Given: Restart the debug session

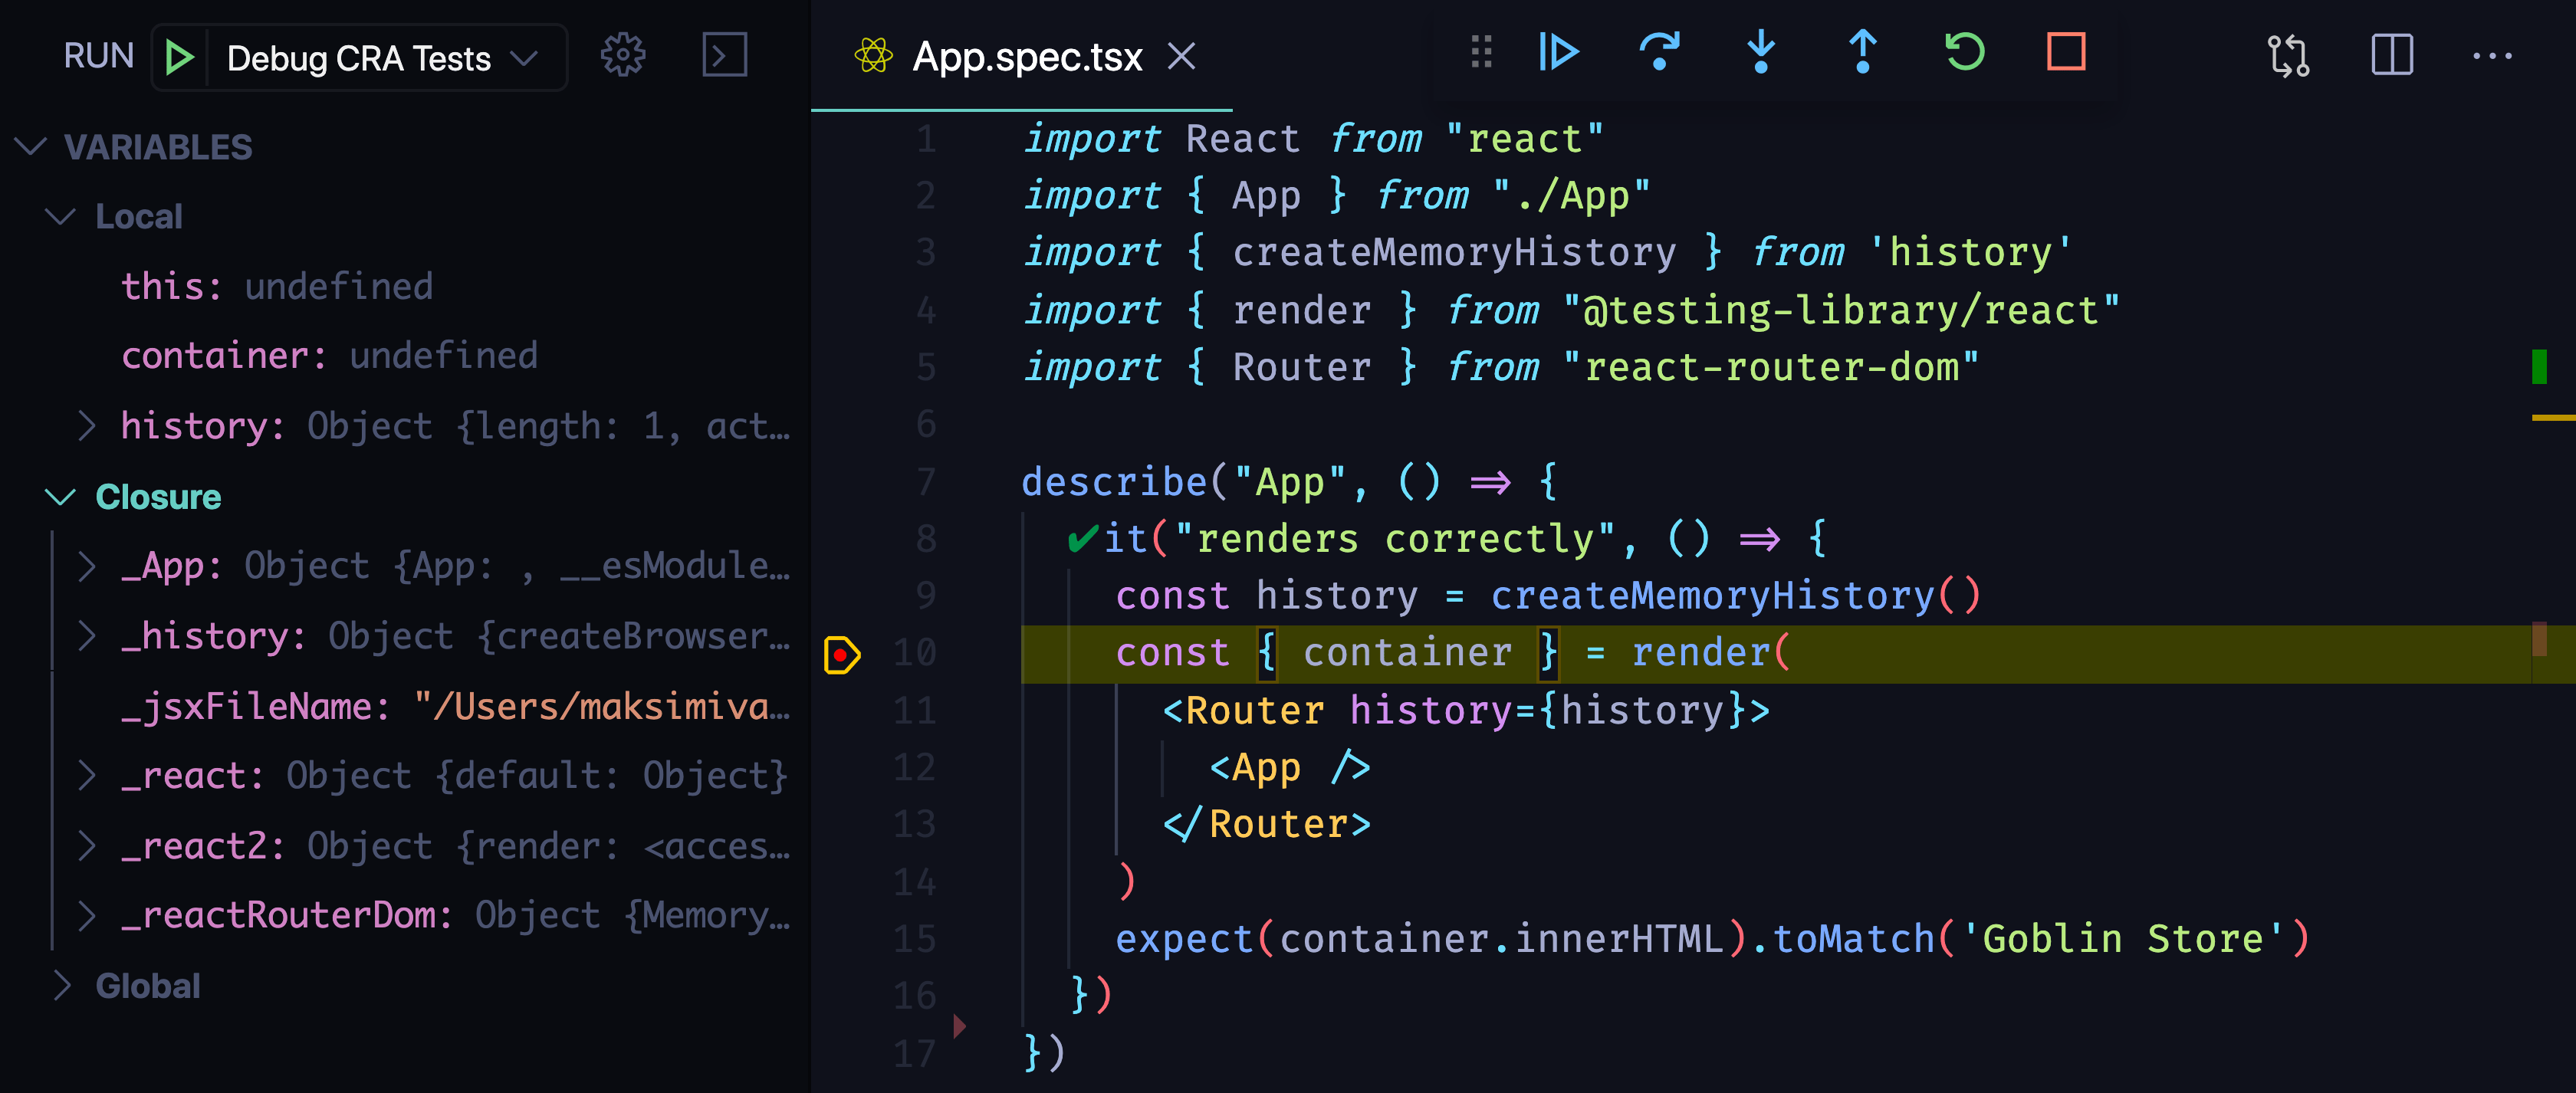Looking at the screenshot, I should [1964, 52].
